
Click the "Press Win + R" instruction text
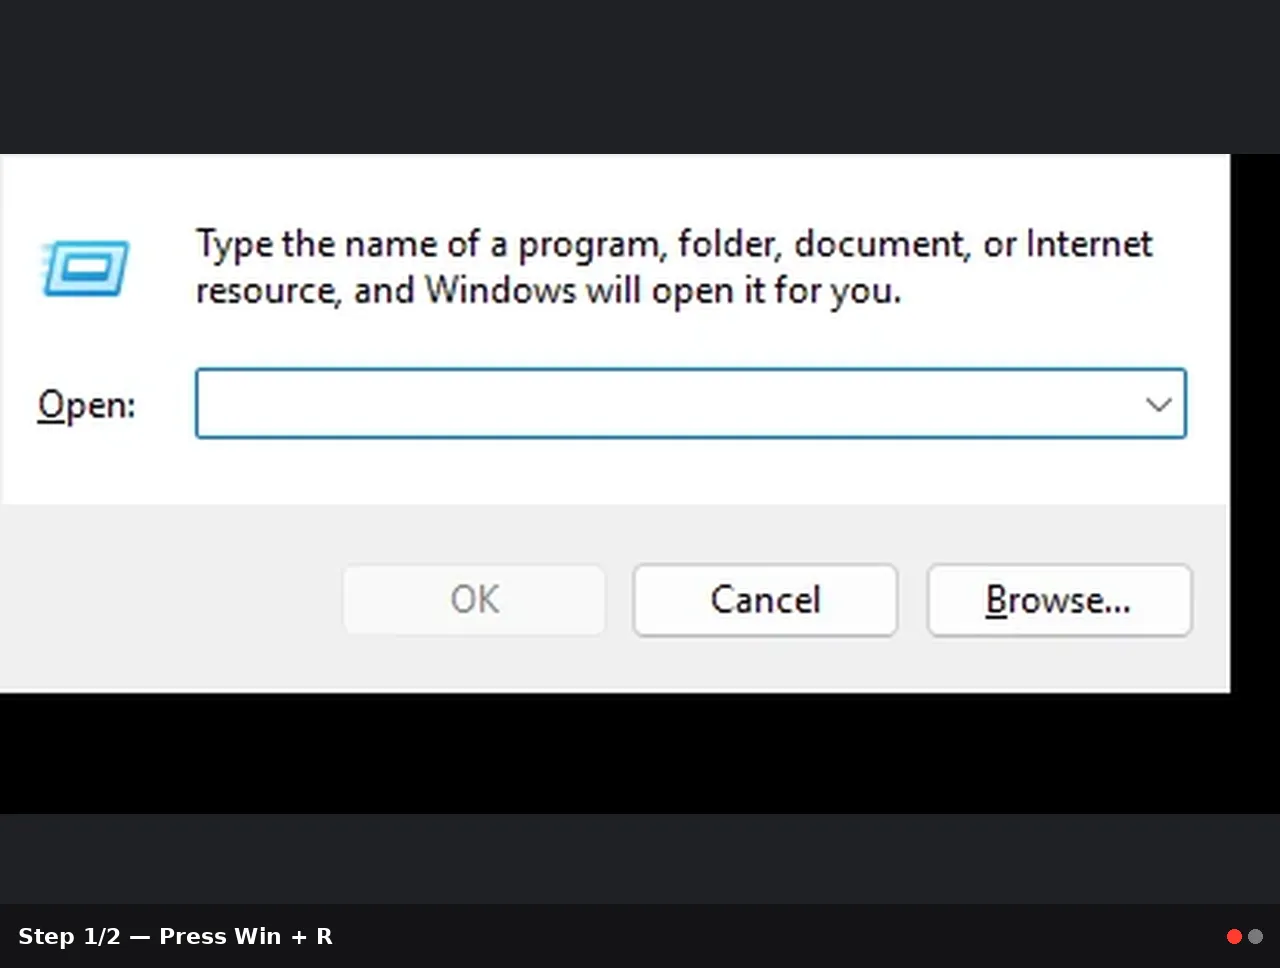pyautogui.click(x=246, y=937)
